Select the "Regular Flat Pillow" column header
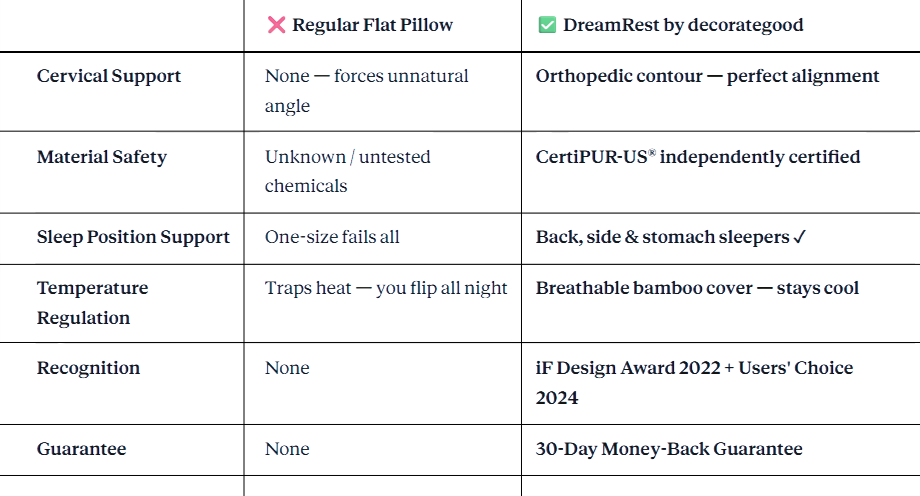Image resolution: width=920 pixels, height=496 pixels. 372,25
